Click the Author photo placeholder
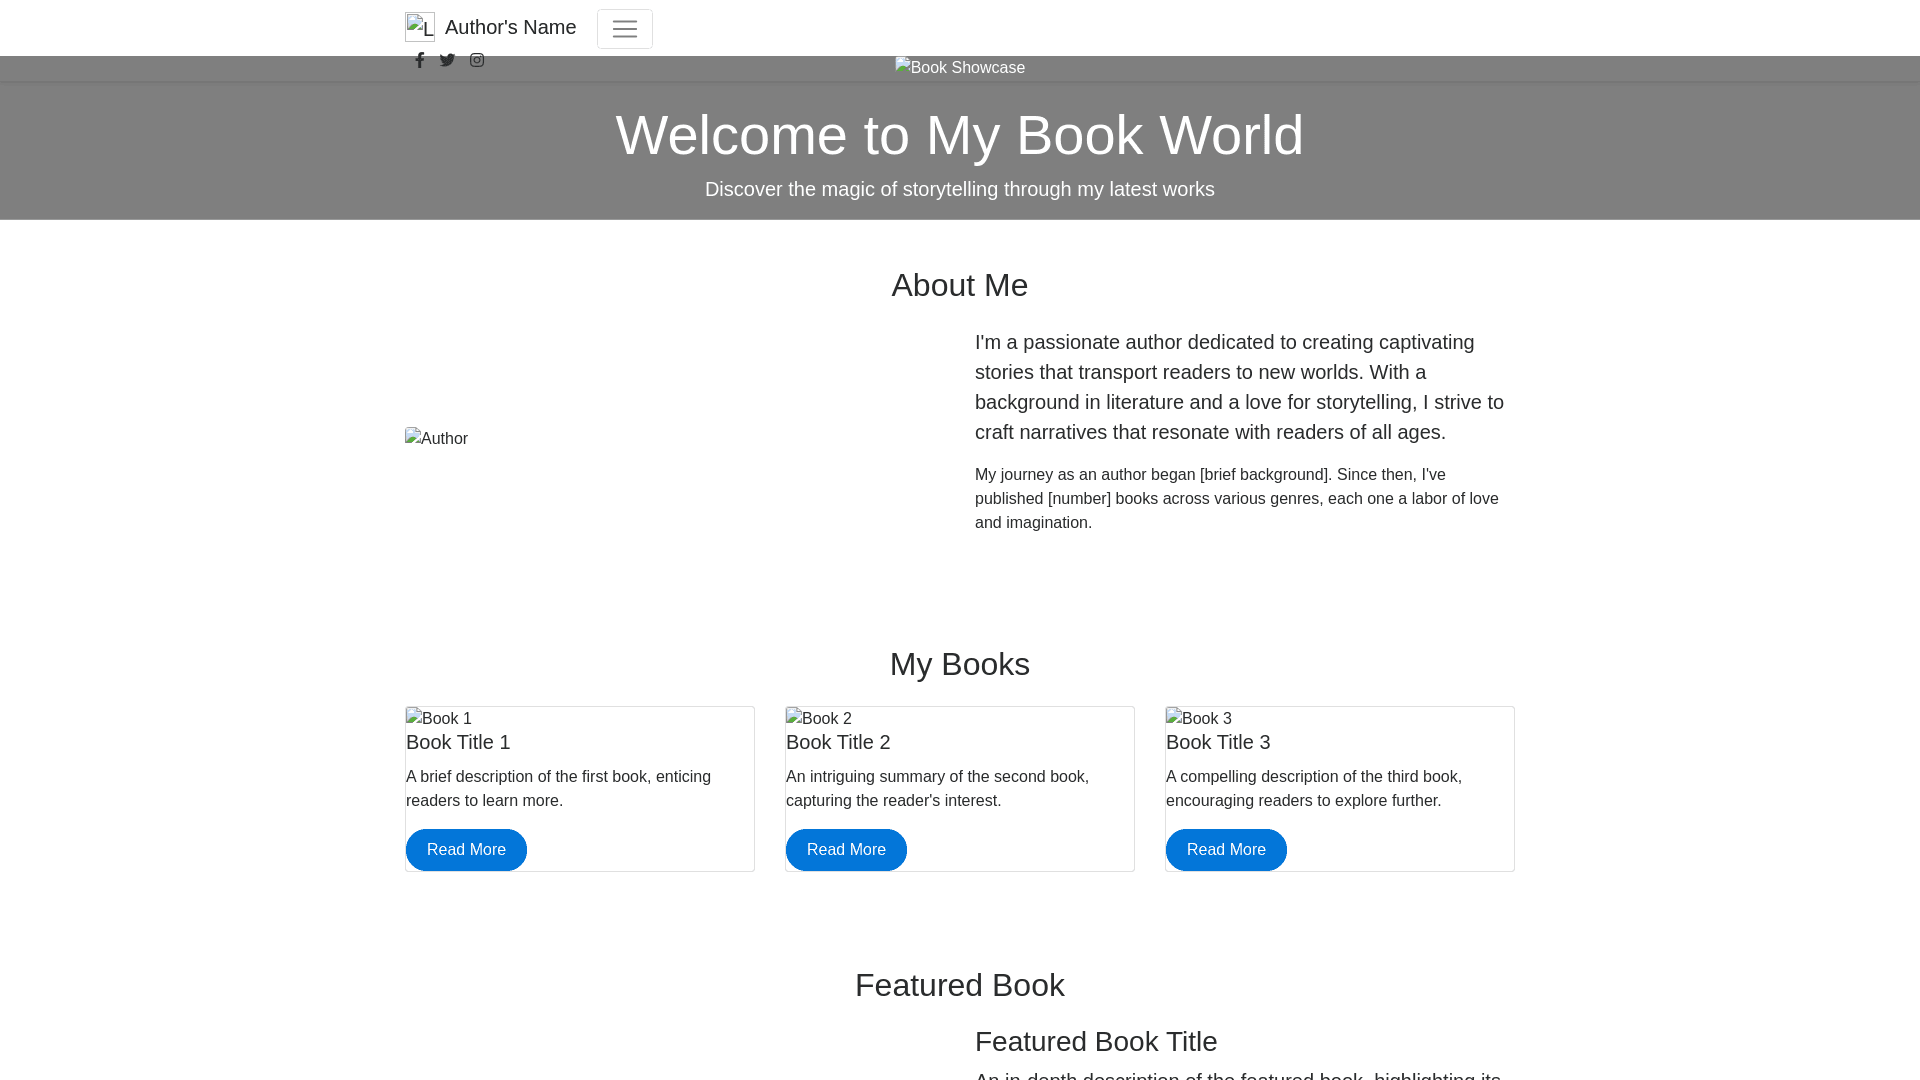This screenshot has width=1920, height=1080. [x=436, y=438]
